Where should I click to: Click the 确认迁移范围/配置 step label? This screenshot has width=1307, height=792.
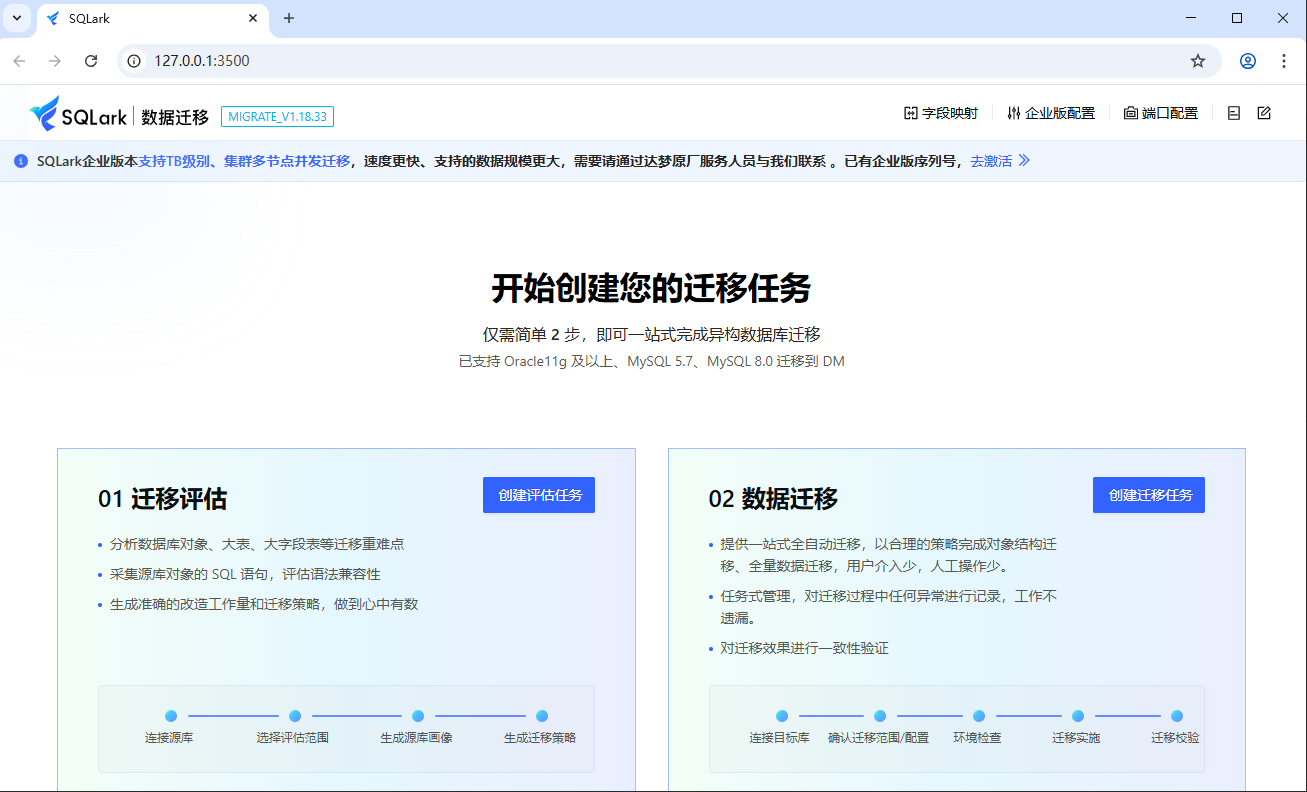click(x=879, y=738)
